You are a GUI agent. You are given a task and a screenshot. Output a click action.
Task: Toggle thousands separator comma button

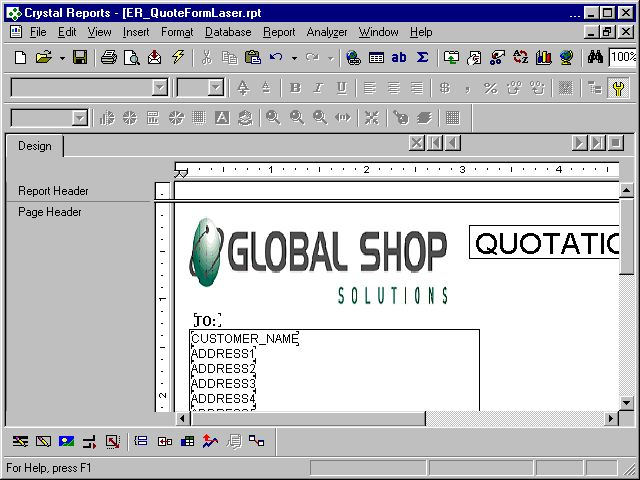(468, 88)
